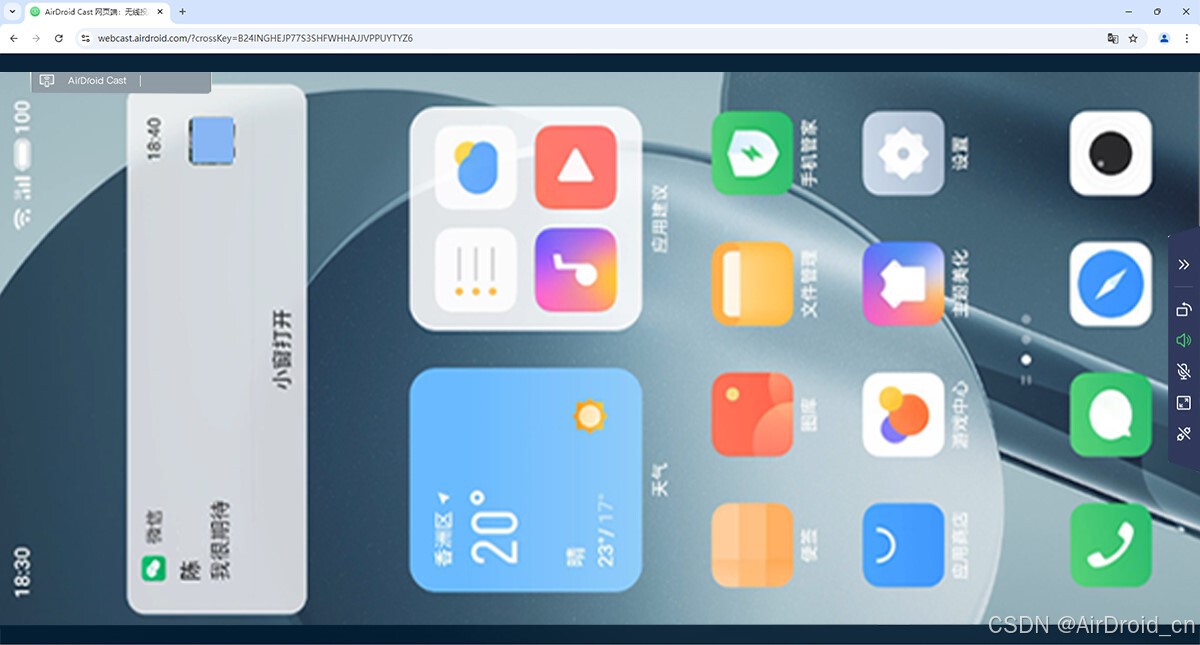1200x645 pixels.
Task: Open the green chat bubble messages app
Action: coord(1111,415)
